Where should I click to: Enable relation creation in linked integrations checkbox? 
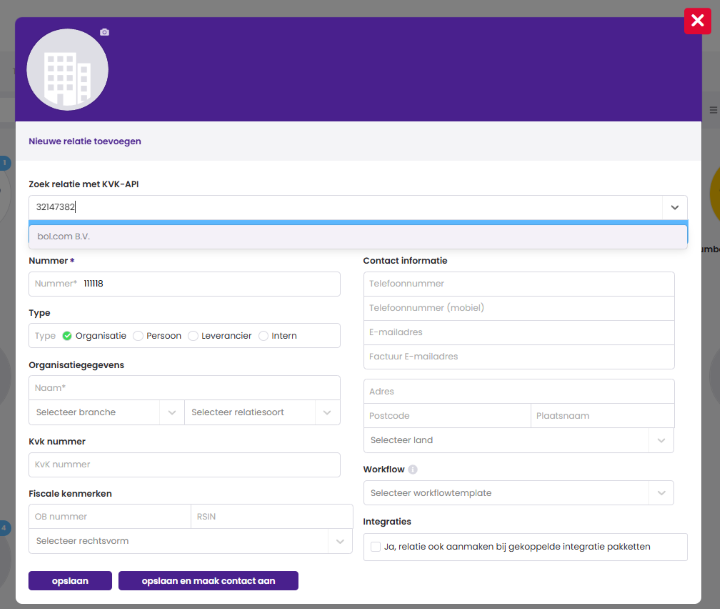coord(376,547)
